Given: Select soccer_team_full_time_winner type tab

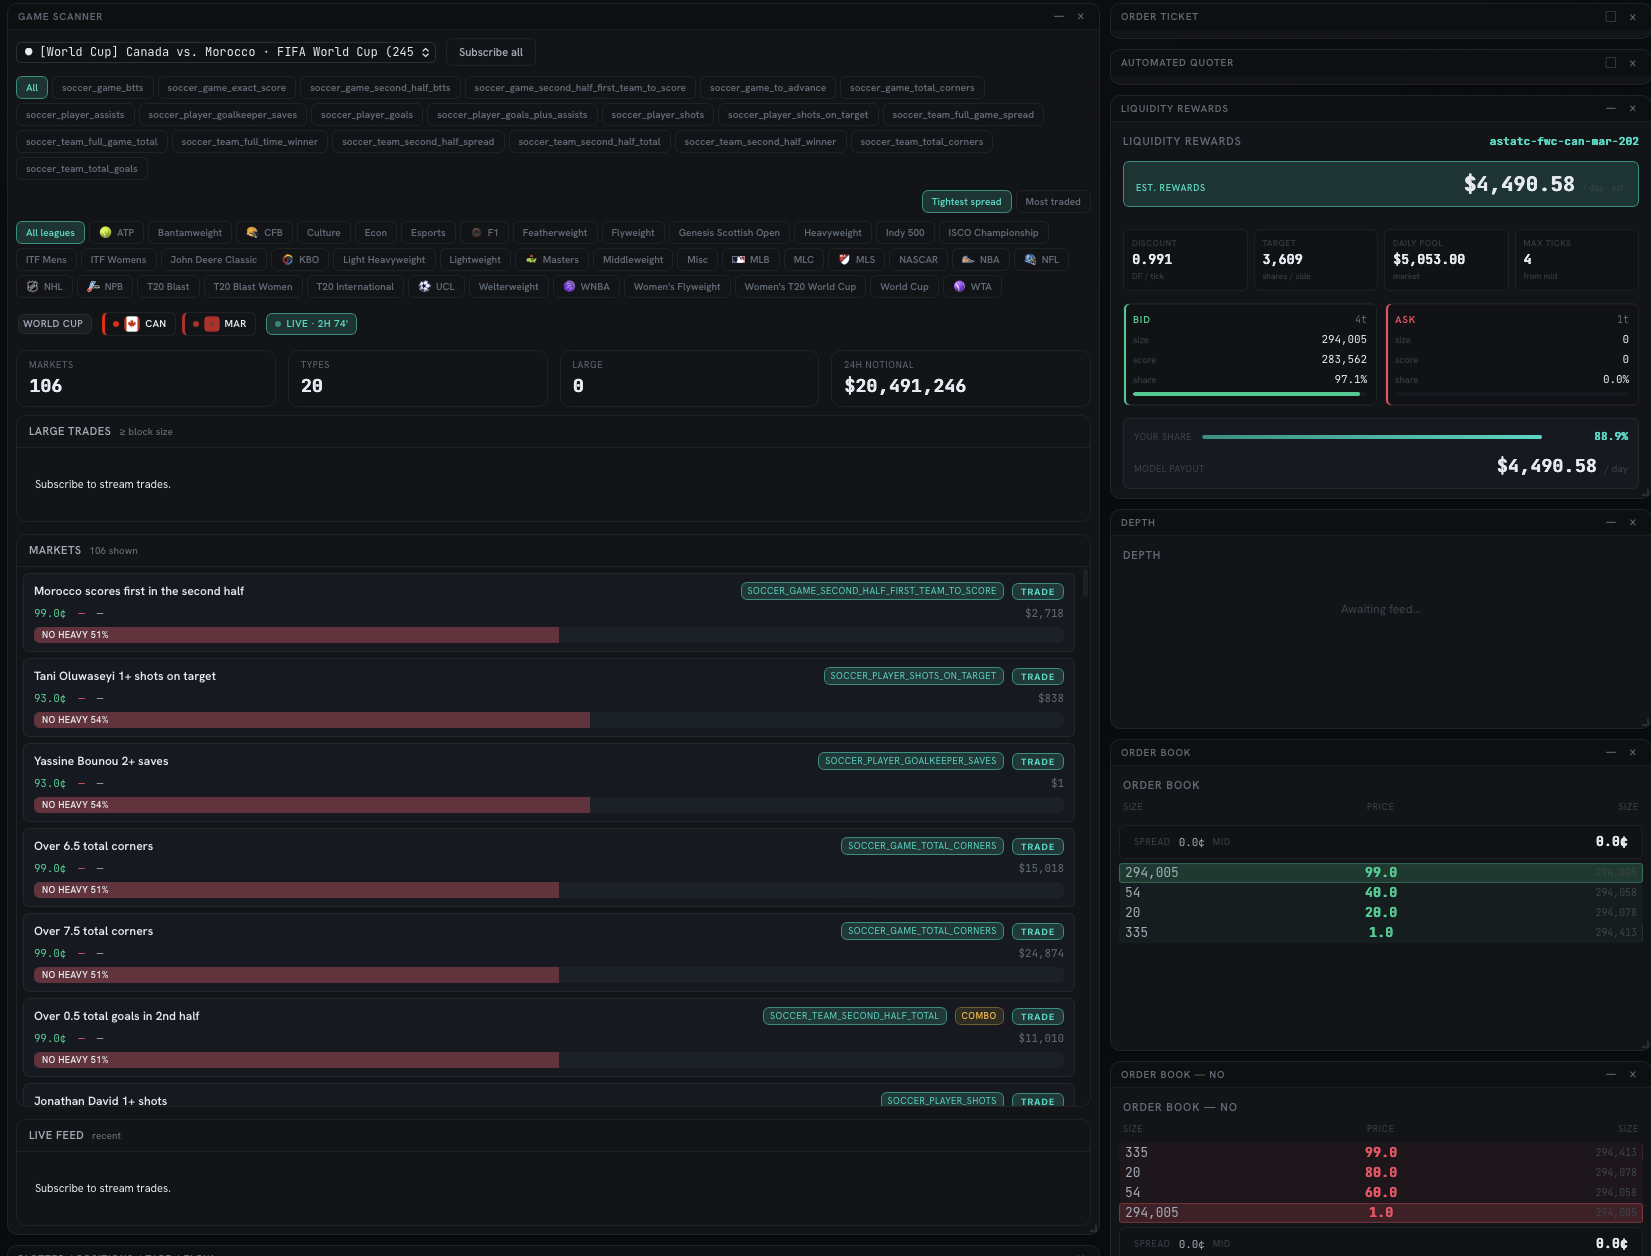Looking at the screenshot, I should [x=249, y=142].
